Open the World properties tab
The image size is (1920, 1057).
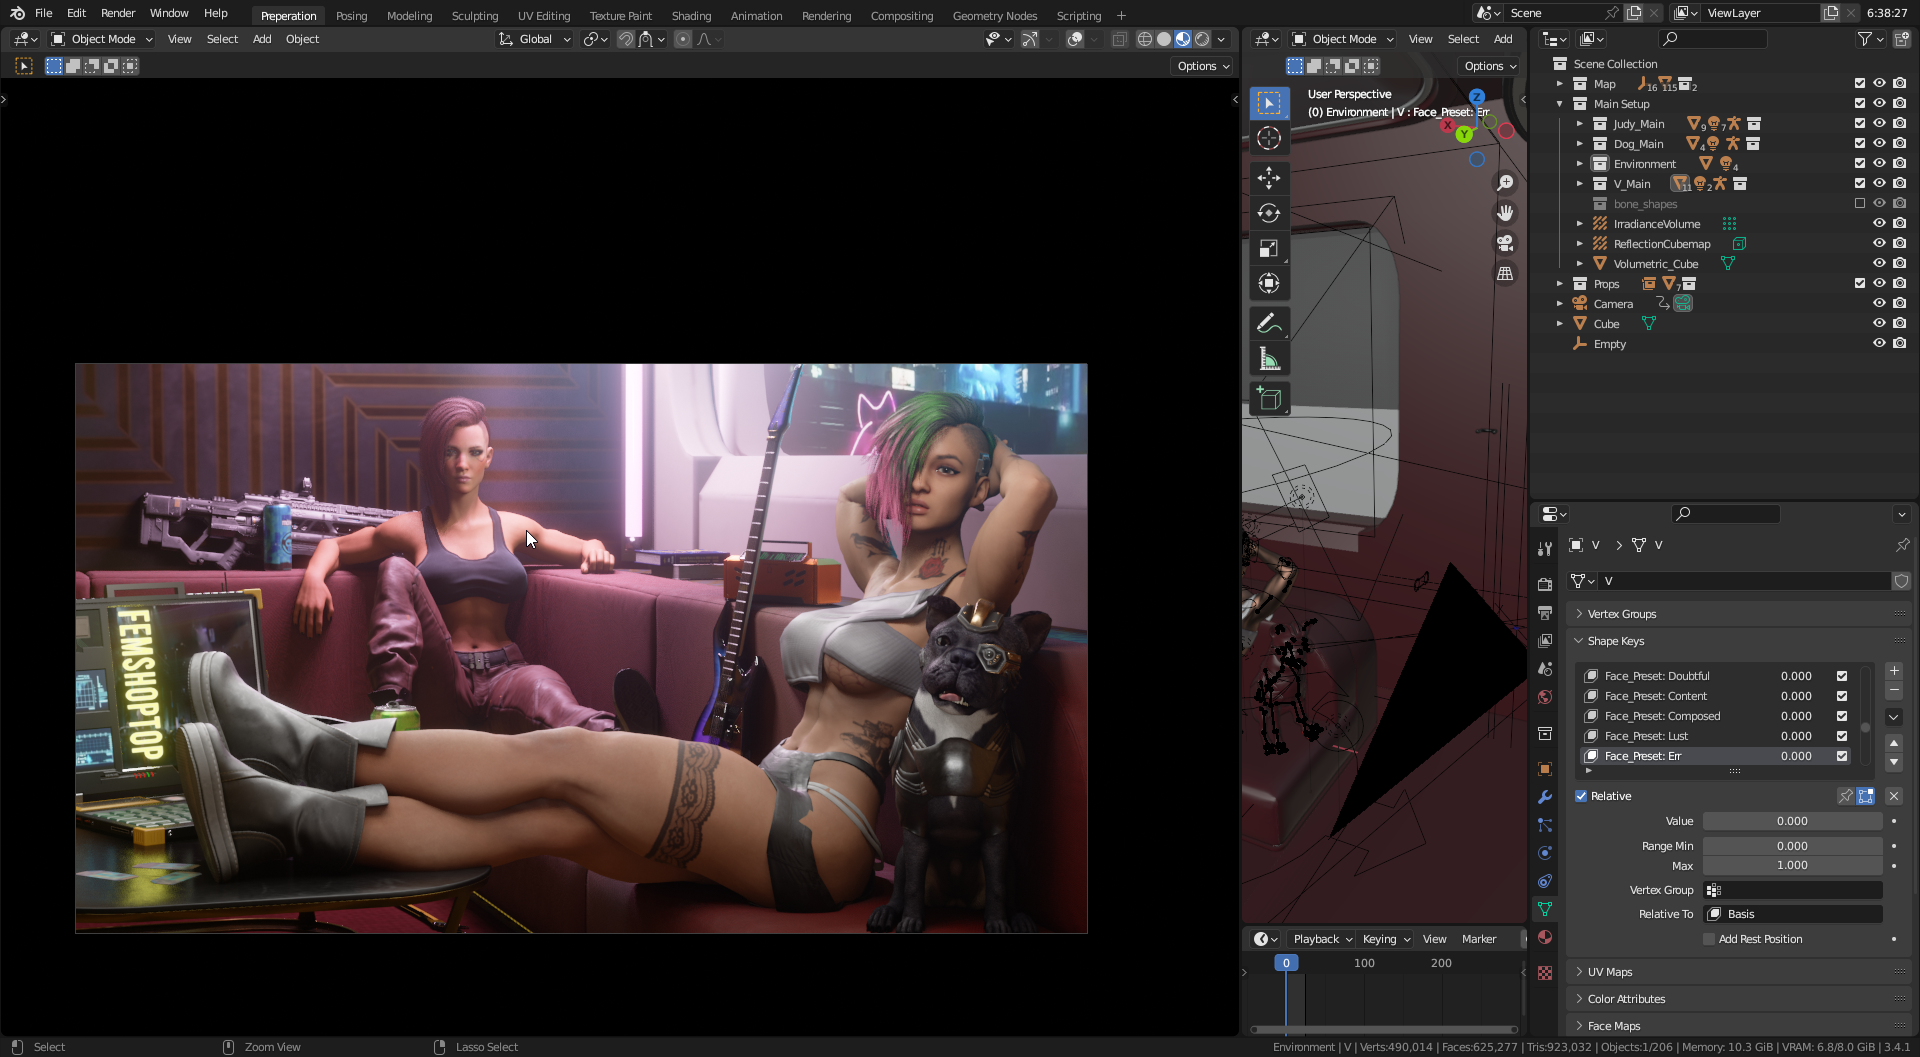click(1545, 696)
